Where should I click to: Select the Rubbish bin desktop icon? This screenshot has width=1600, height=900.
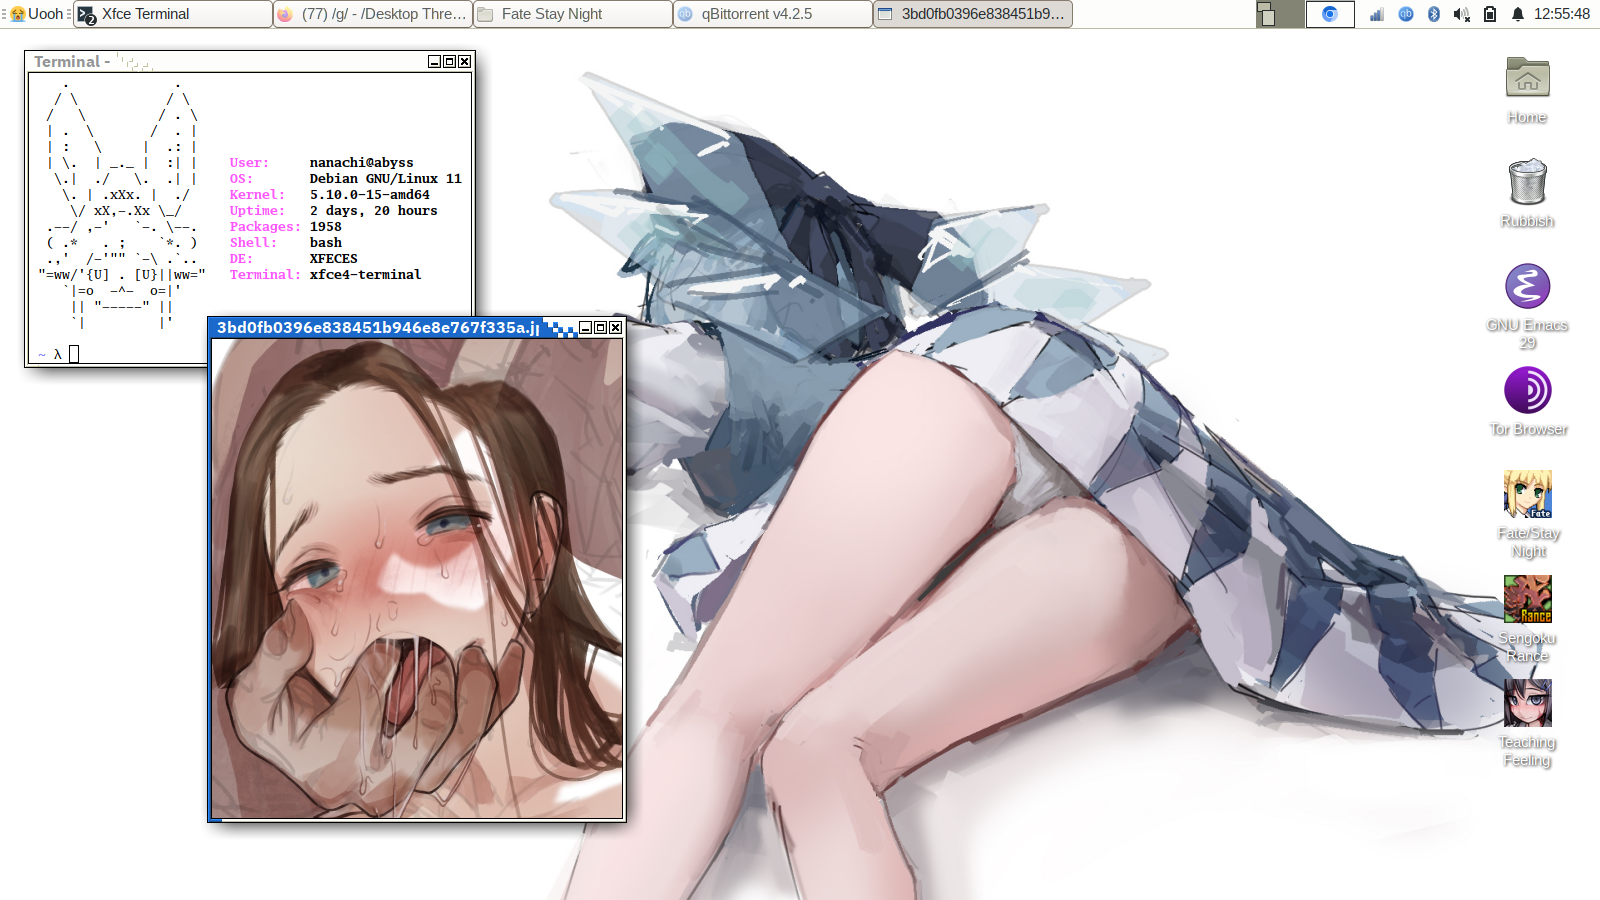click(x=1527, y=194)
